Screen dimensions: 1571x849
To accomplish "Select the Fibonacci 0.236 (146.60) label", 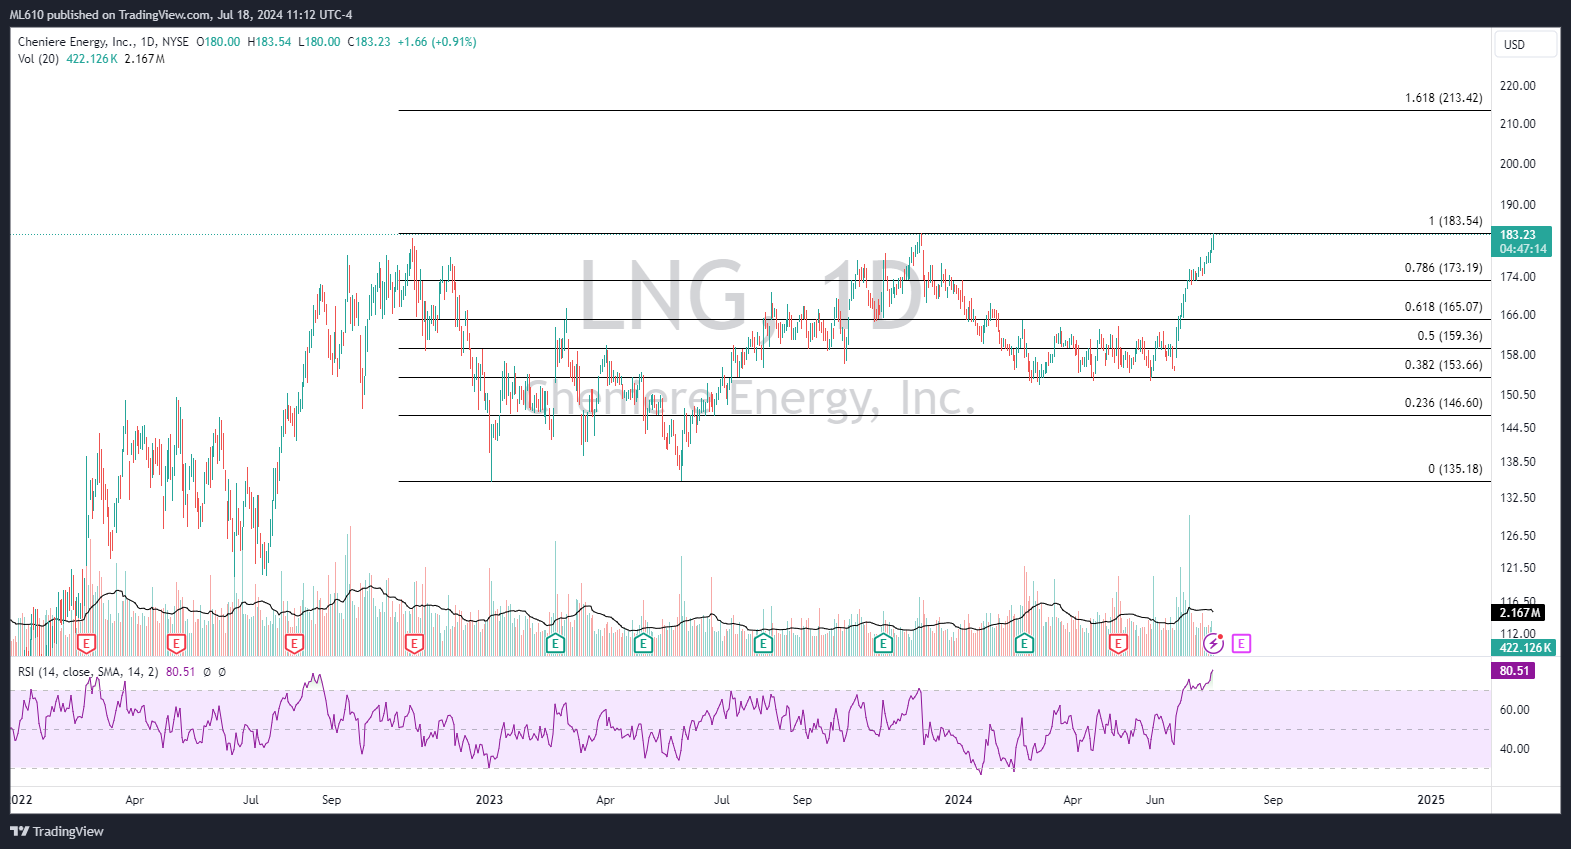I will tap(1443, 403).
